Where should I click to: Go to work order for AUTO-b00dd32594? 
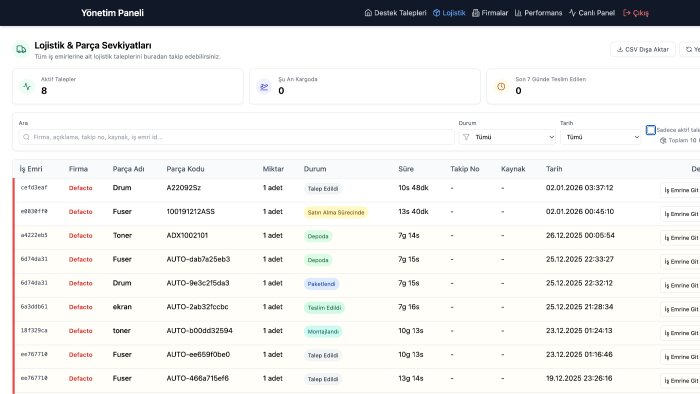click(681, 333)
